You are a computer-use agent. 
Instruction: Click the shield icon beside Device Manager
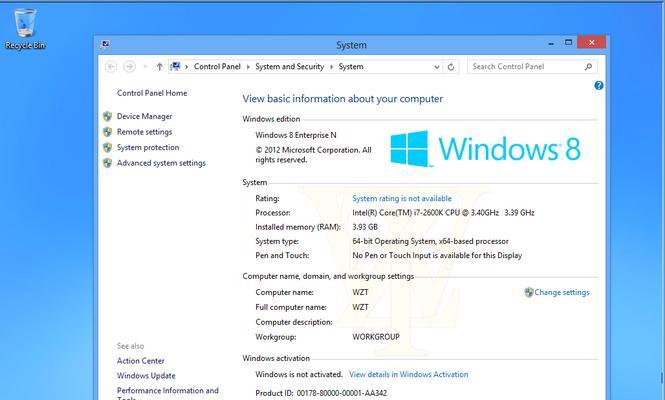[x=107, y=116]
